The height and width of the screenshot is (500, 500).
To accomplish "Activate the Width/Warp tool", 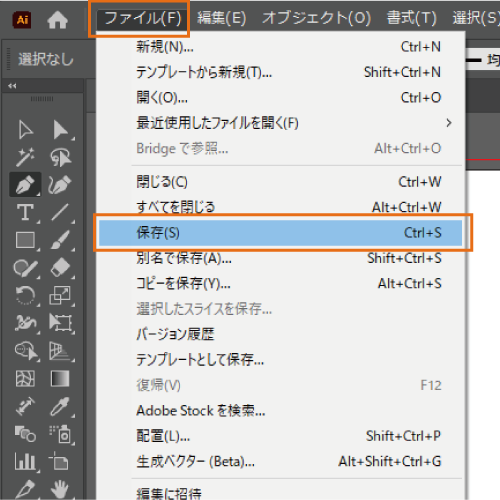I will pyautogui.click(x=25, y=323).
